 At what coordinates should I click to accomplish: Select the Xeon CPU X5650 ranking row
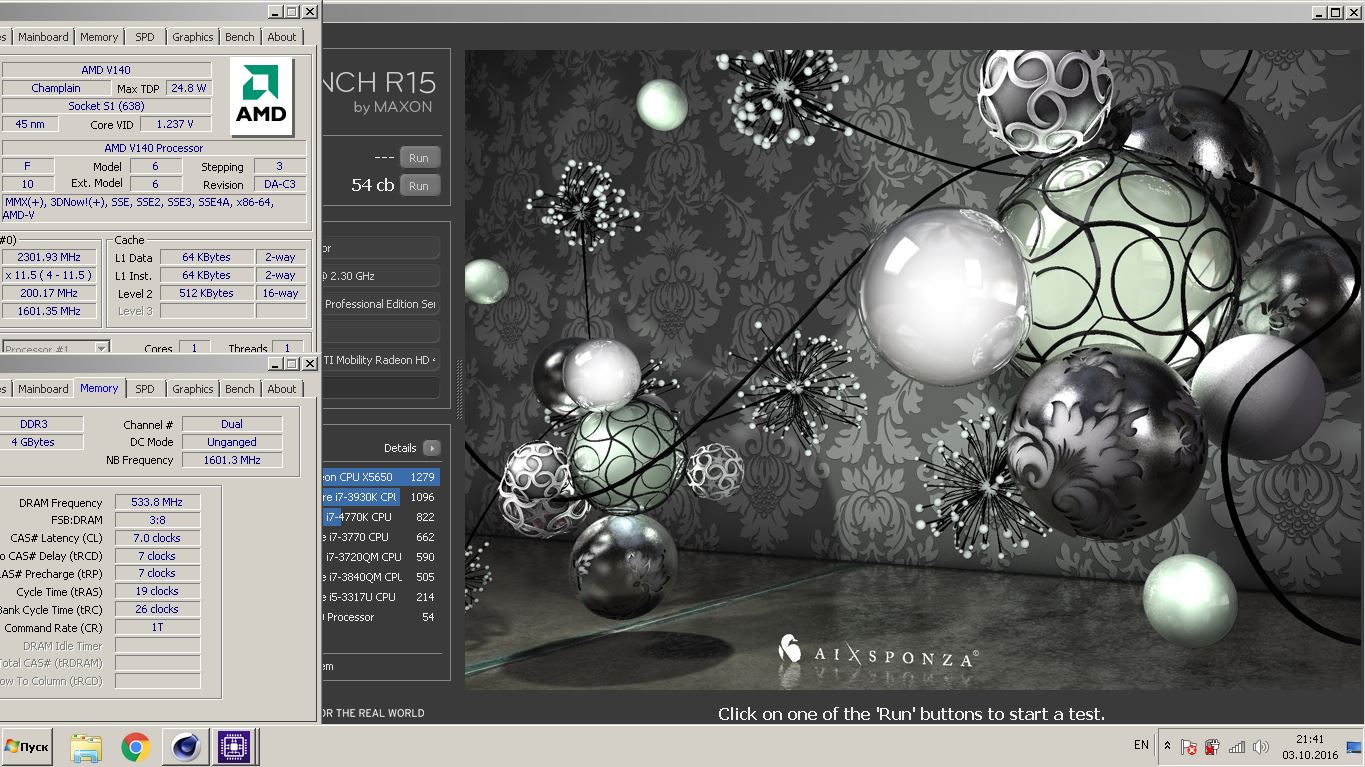tap(381, 477)
